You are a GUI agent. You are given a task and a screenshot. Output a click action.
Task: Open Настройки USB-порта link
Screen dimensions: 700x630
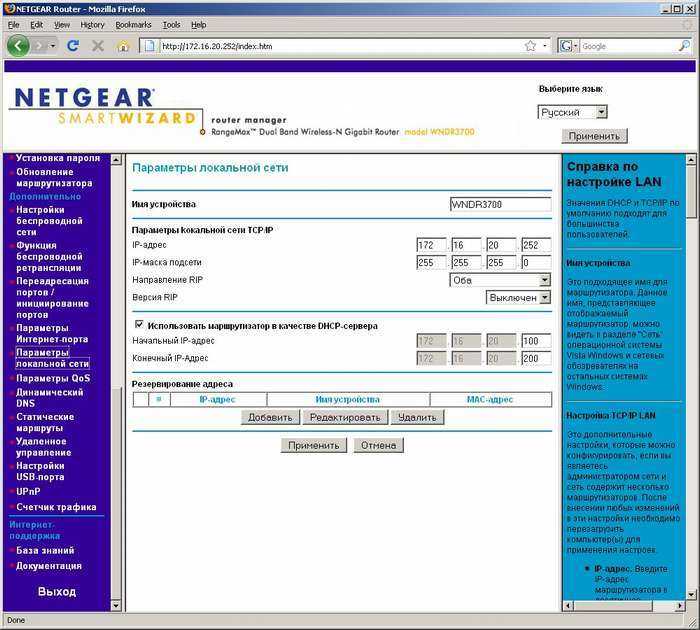coord(40,471)
